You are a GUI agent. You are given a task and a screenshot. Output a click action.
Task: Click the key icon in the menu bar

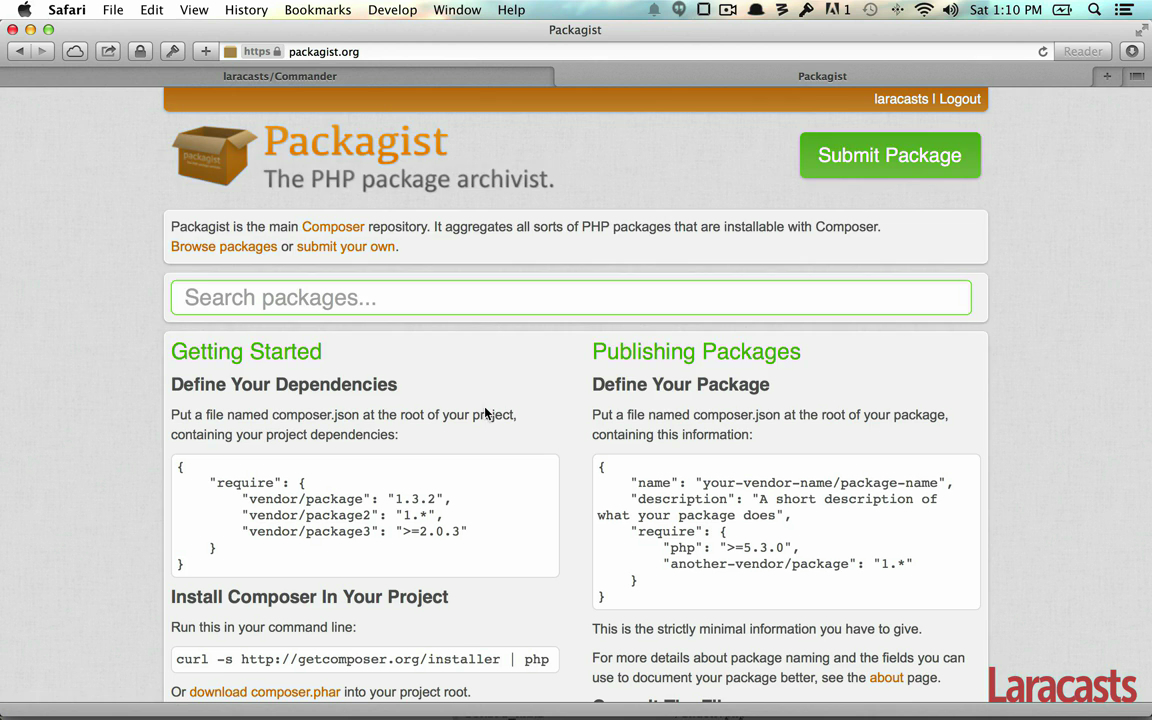coord(806,10)
